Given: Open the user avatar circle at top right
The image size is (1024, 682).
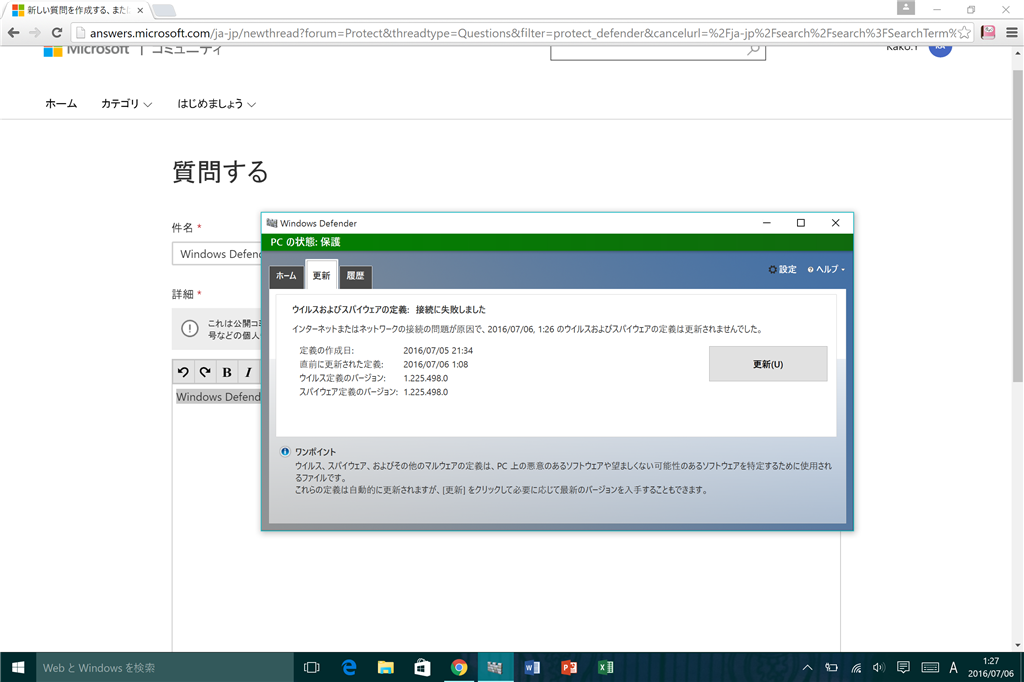Looking at the screenshot, I should (x=940, y=48).
